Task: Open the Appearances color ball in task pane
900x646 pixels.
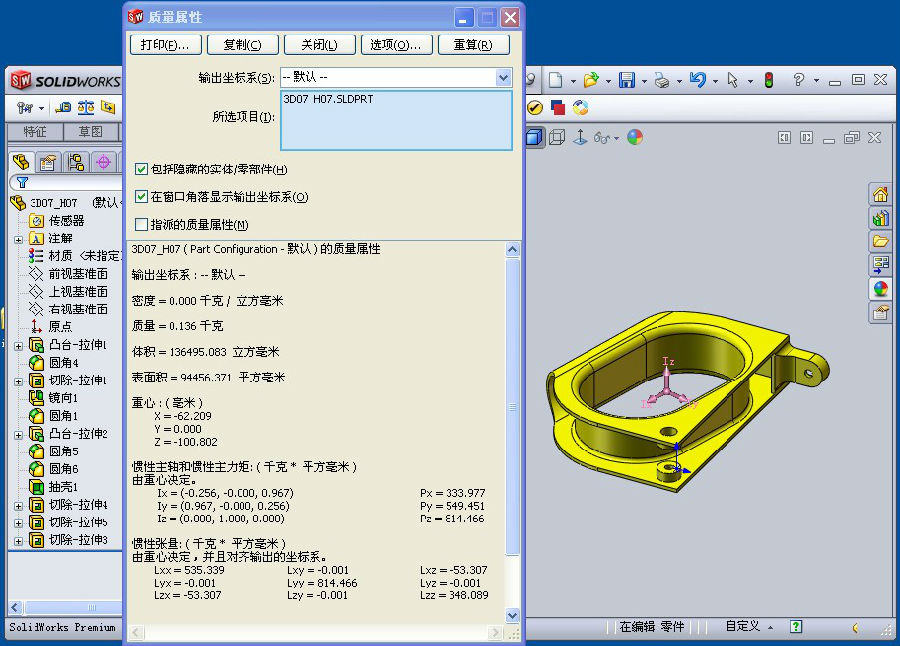Action: coord(880,289)
